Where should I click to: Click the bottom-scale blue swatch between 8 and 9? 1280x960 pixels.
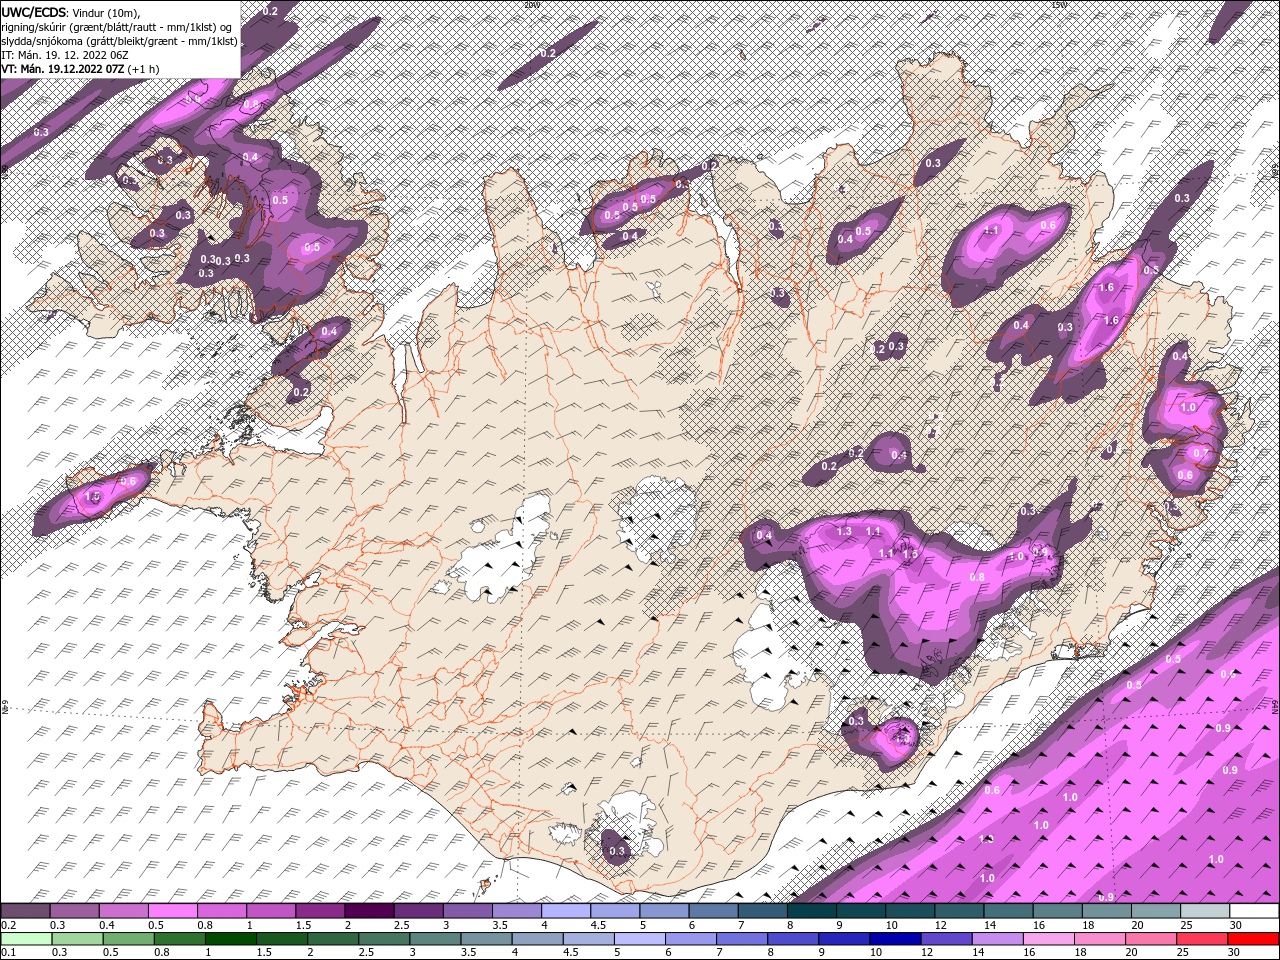point(793,939)
